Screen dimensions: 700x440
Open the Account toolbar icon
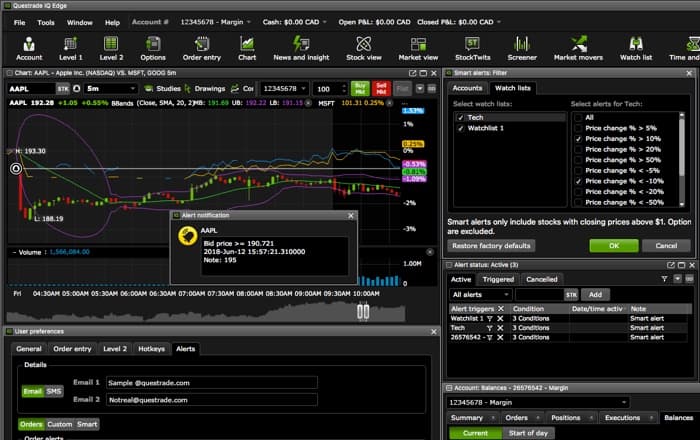pyautogui.click(x=29, y=49)
